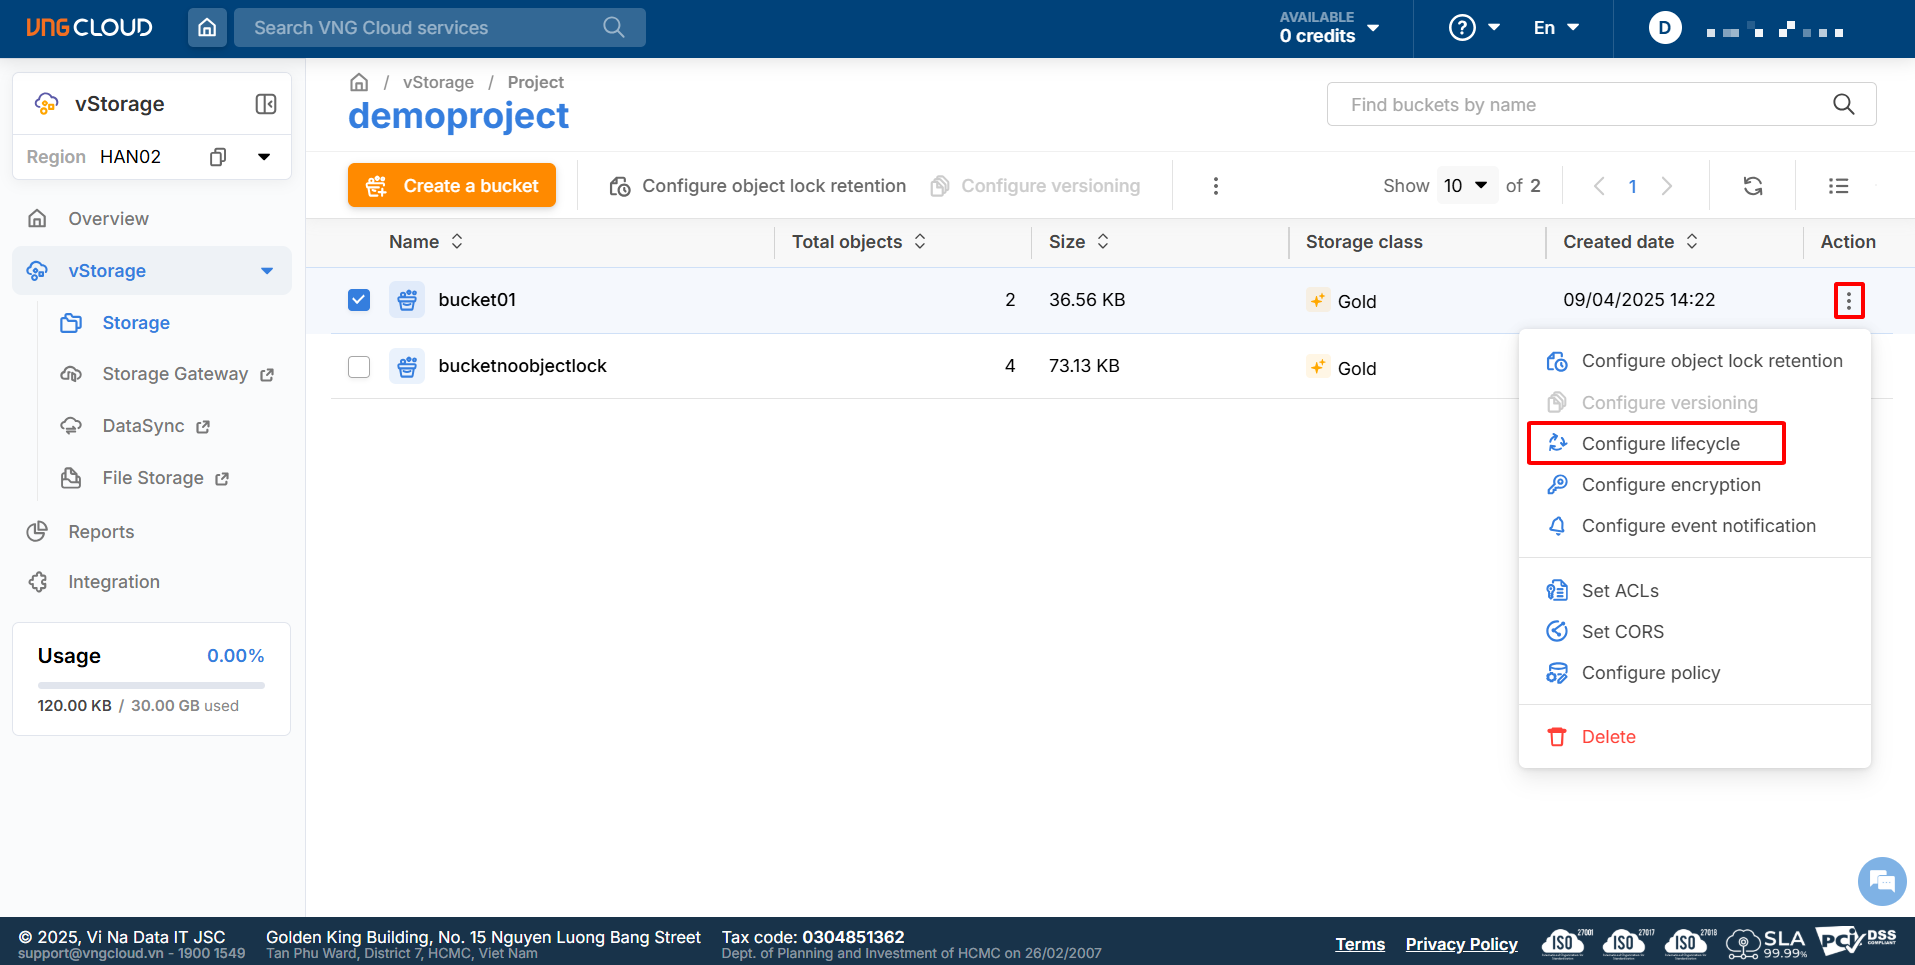Viewport: 1915px width, 965px height.
Task: Select Set CORS in context menu
Action: tap(1622, 632)
